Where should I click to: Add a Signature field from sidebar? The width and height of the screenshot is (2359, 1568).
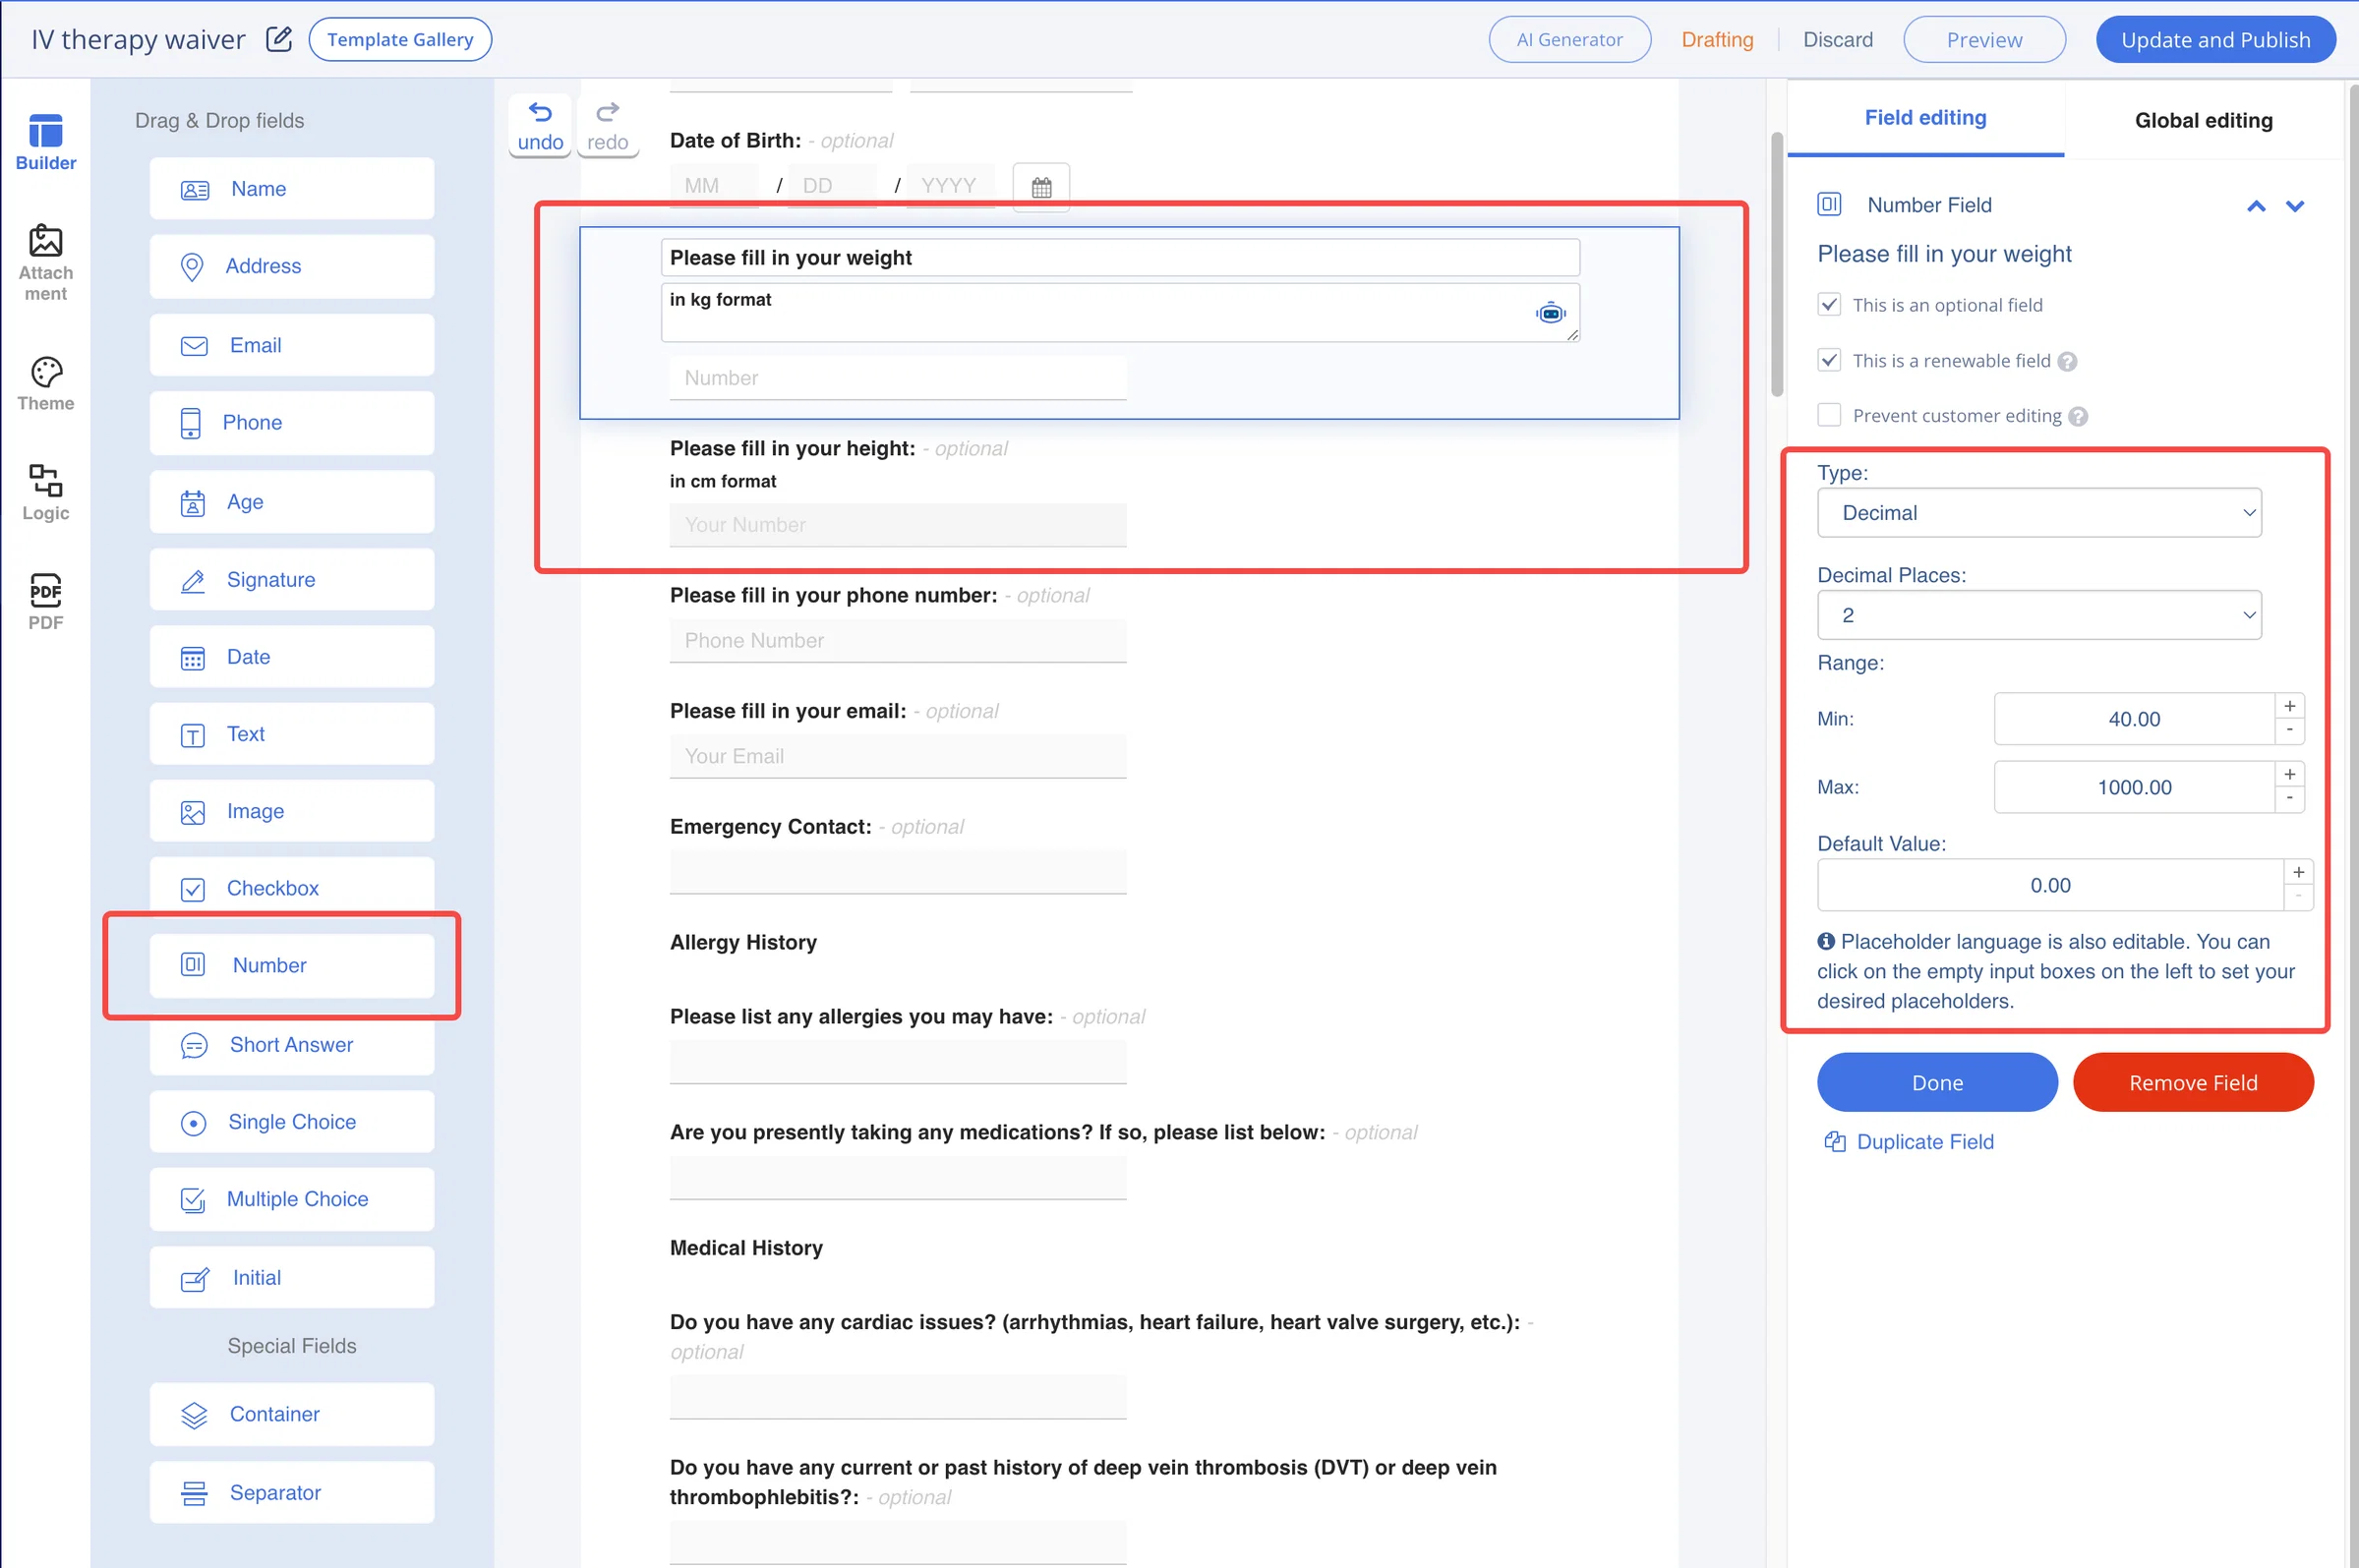pyautogui.click(x=292, y=579)
